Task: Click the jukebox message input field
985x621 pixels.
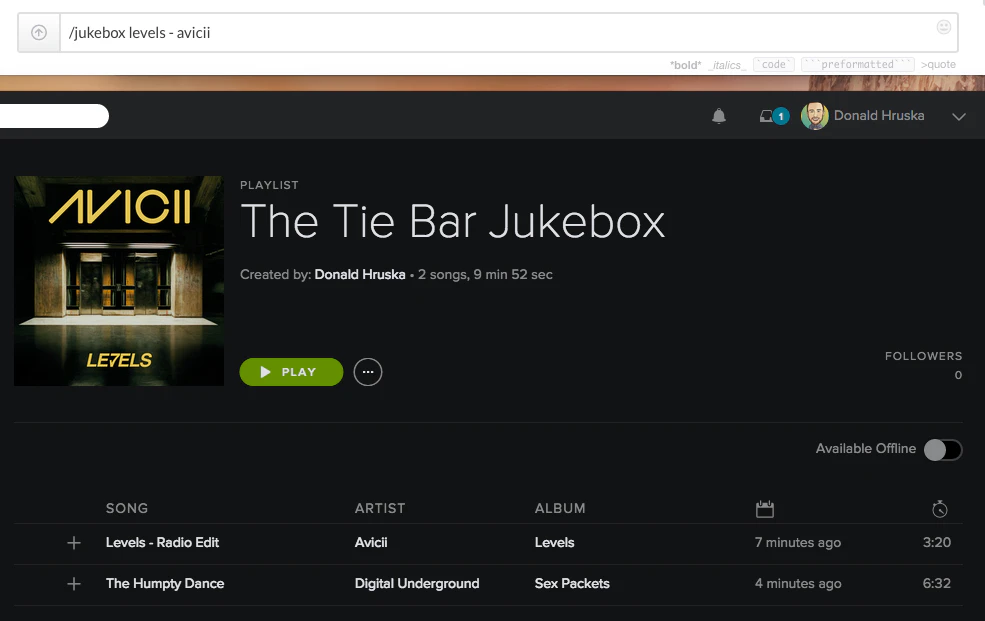Action: [500, 33]
